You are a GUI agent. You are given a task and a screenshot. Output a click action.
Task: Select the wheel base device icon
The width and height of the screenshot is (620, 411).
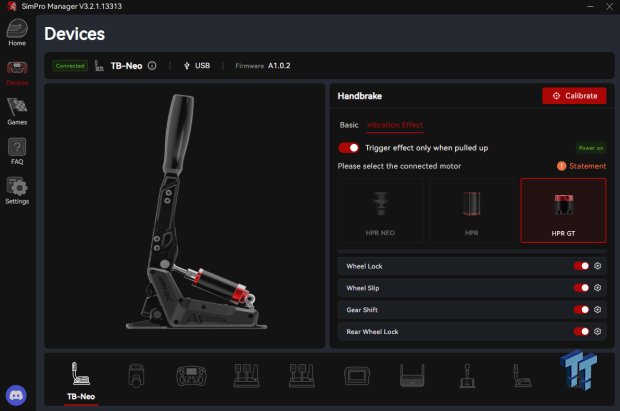pyautogui.click(x=136, y=375)
